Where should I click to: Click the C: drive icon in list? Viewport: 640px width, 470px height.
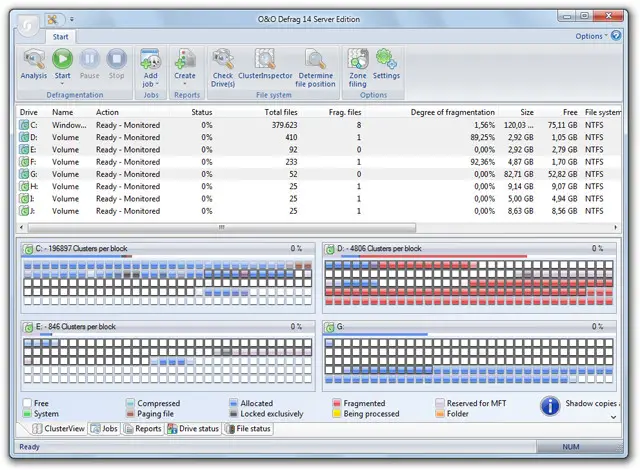[24, 125]
